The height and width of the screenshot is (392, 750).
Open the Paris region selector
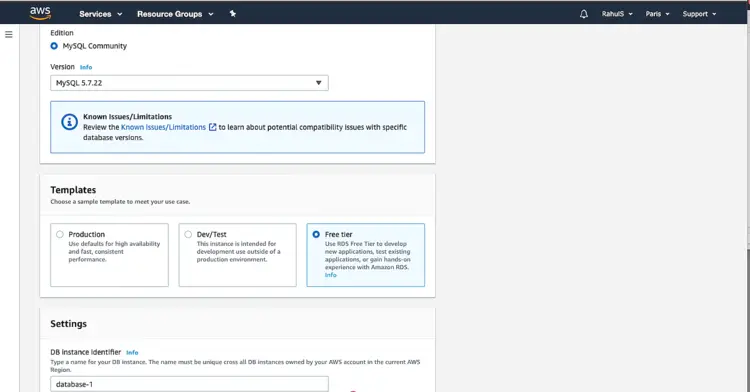coord(657,14)
